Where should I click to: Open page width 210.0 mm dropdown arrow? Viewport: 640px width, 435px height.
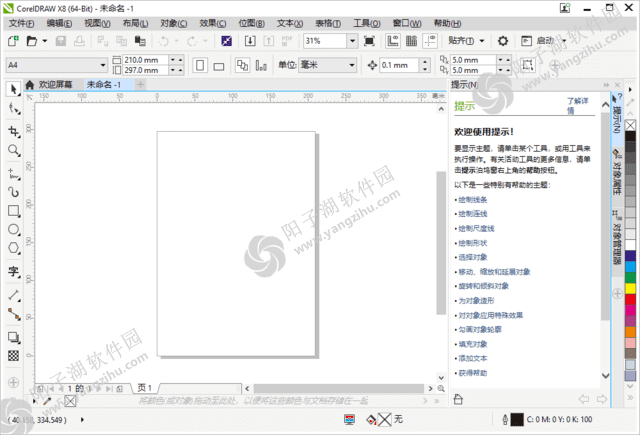(173, 60)
